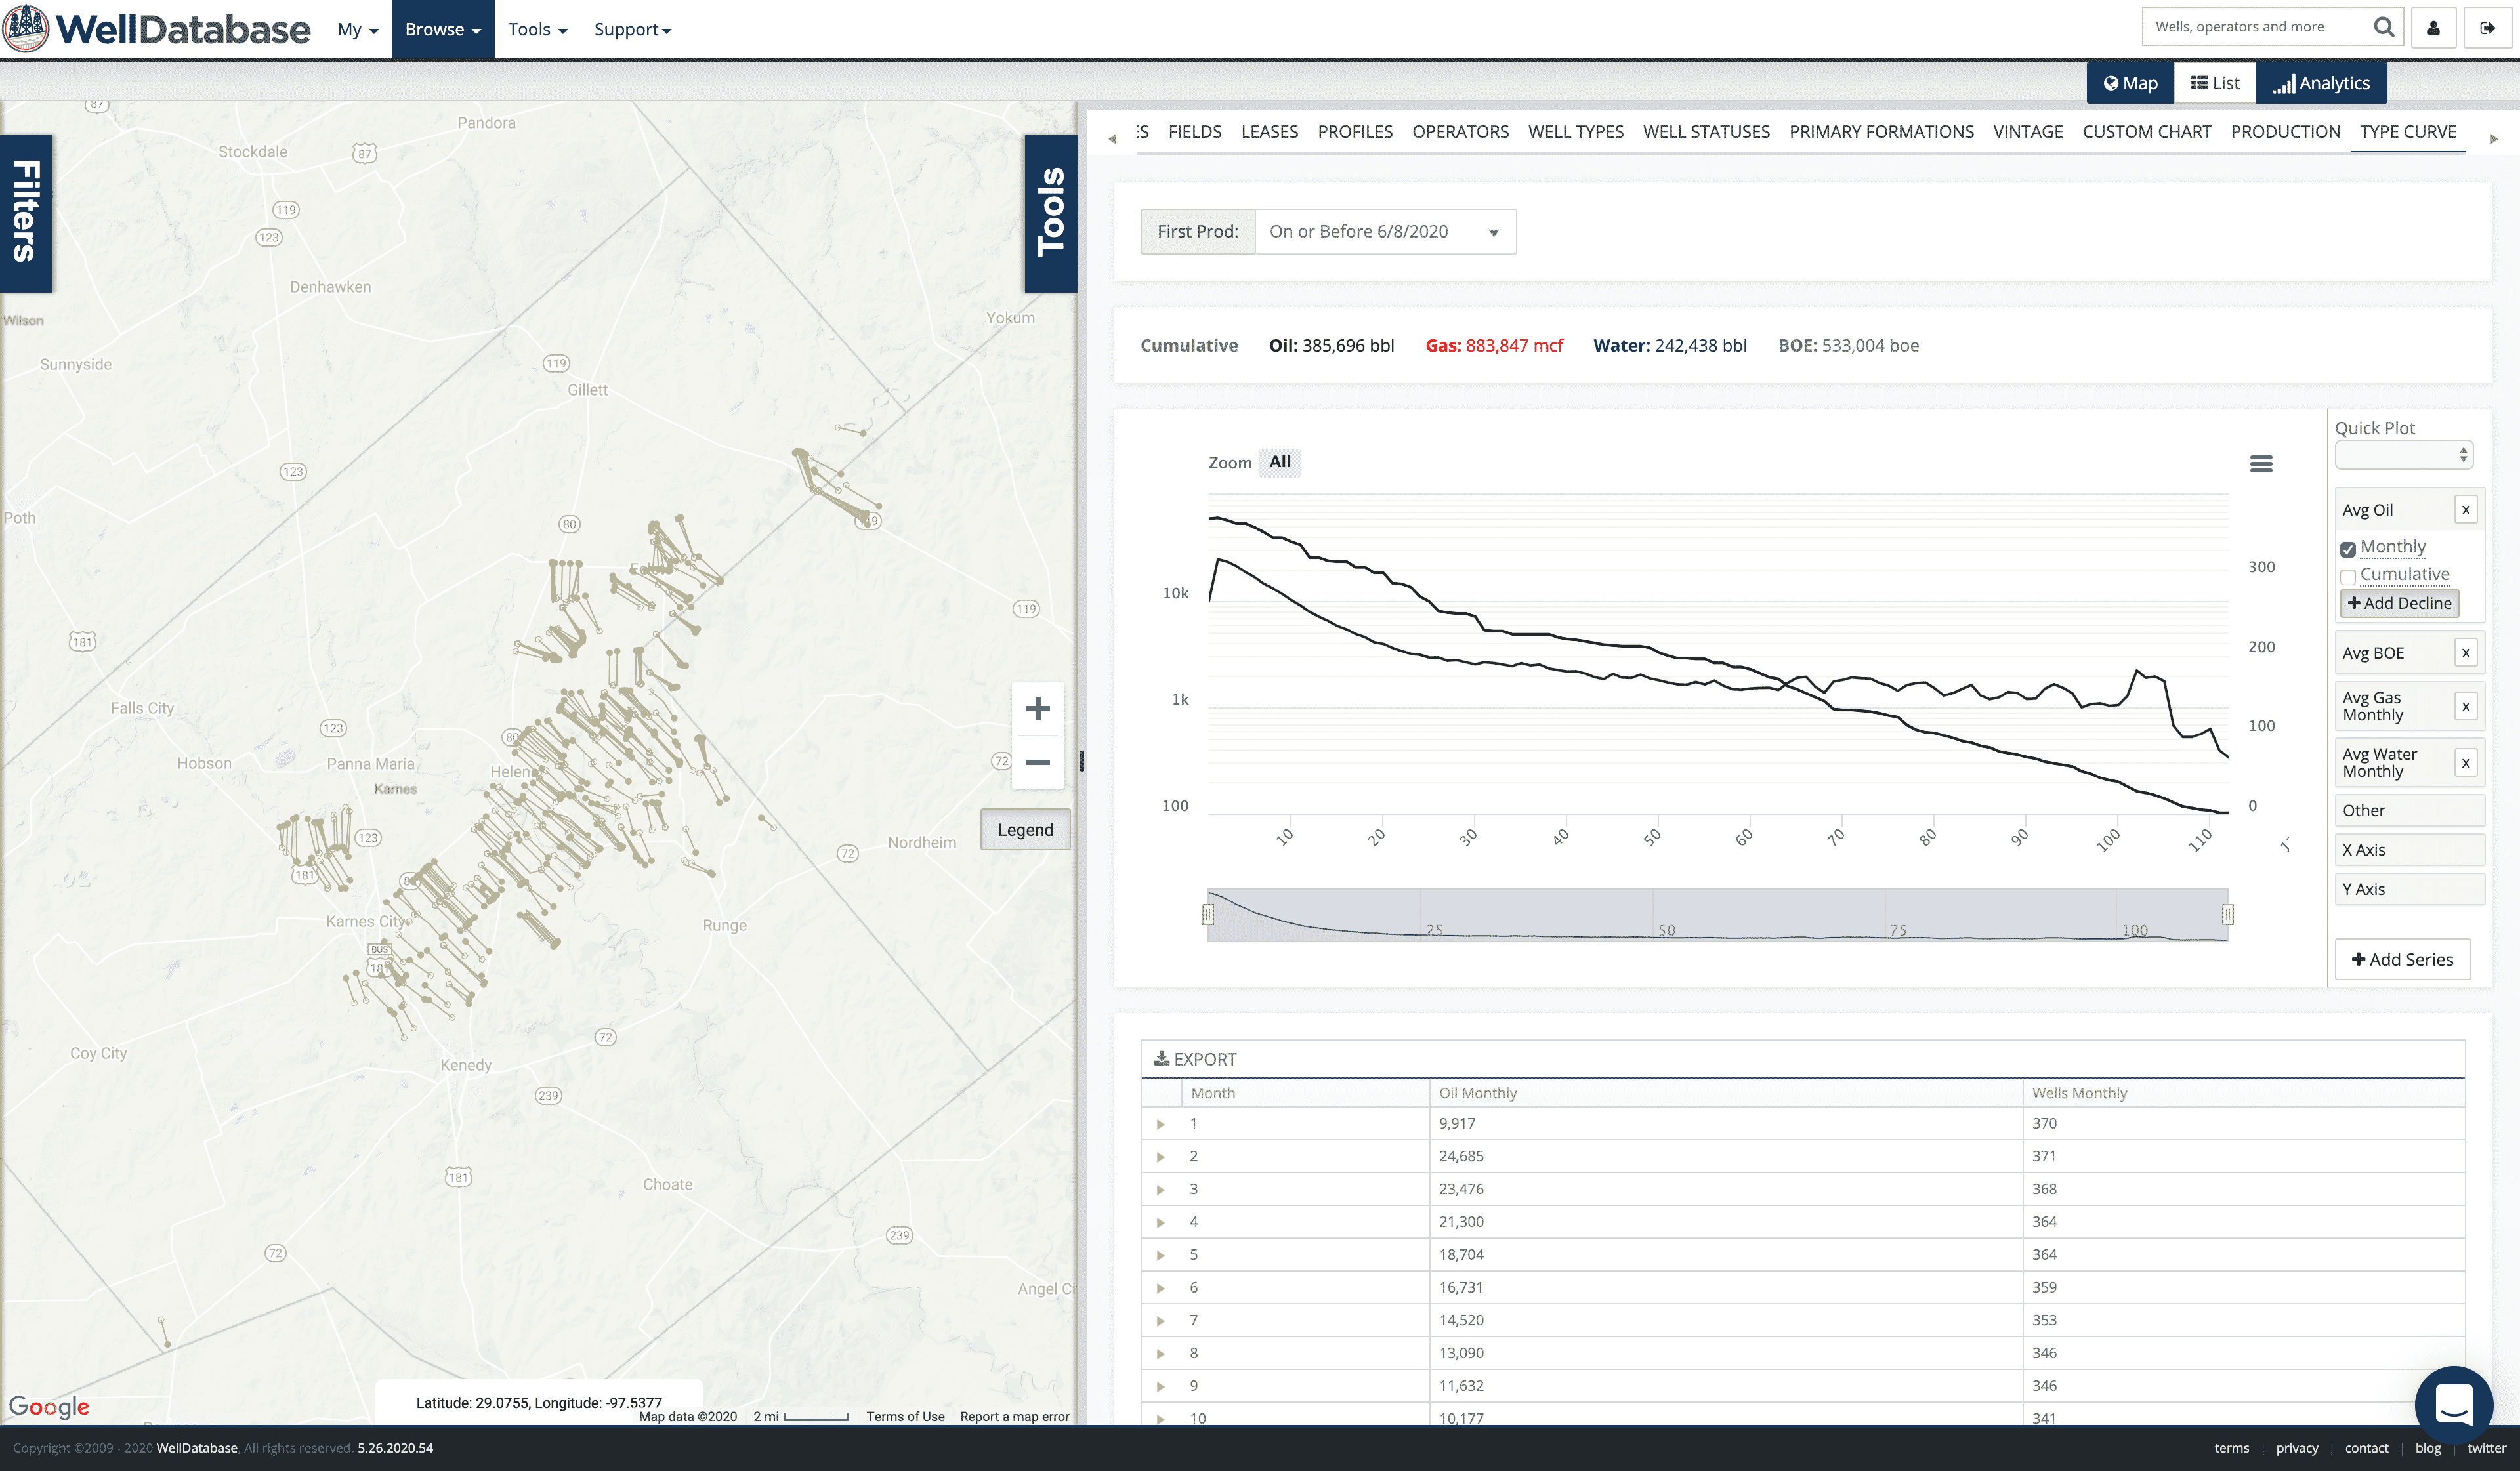
Task: Uncheck the Monthly checkbox
Action: [2348, 549]
